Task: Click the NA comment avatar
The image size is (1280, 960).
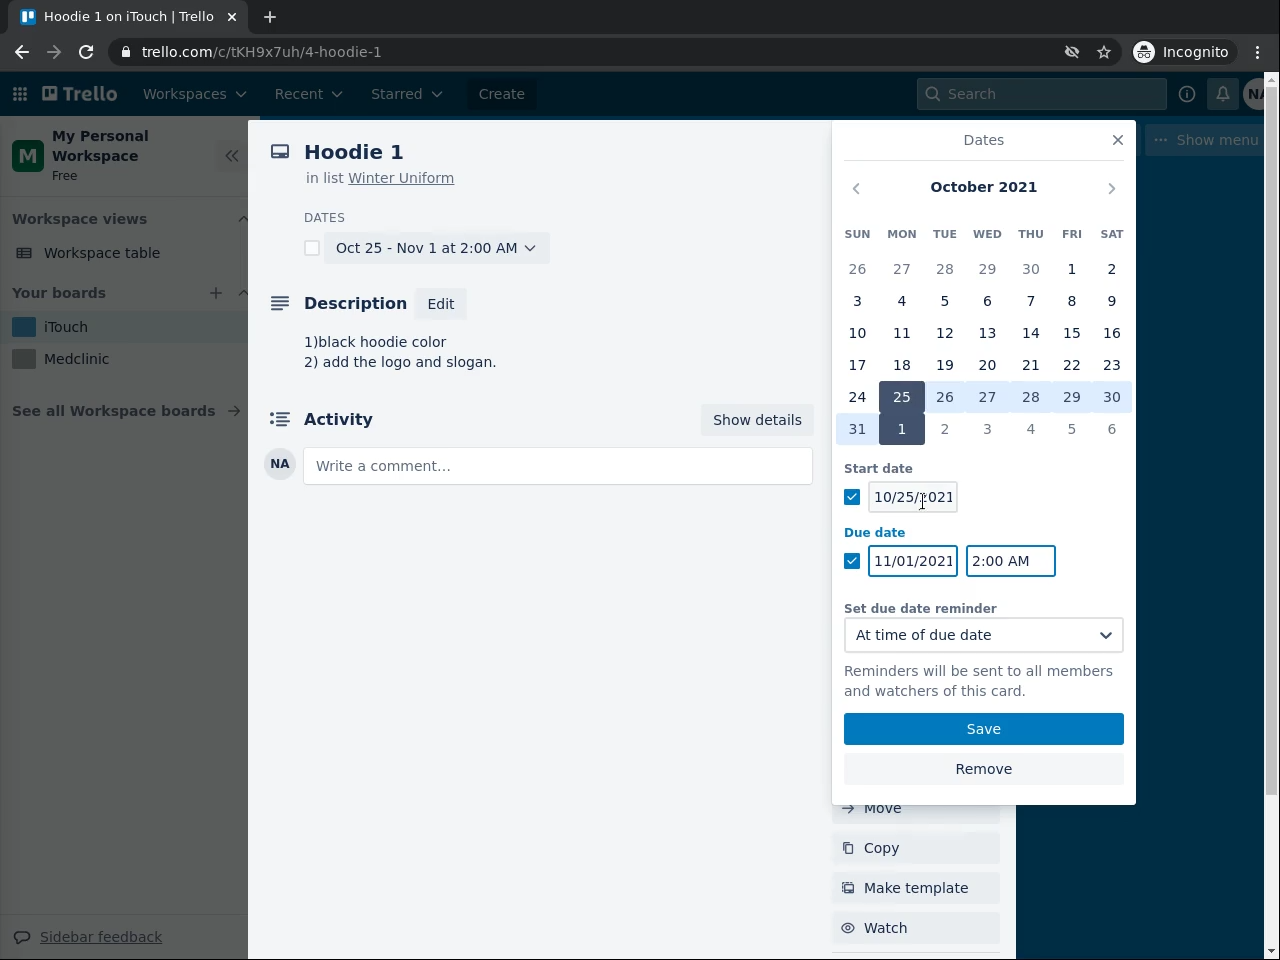Action: pyautogui.click(x=280, y=464)
